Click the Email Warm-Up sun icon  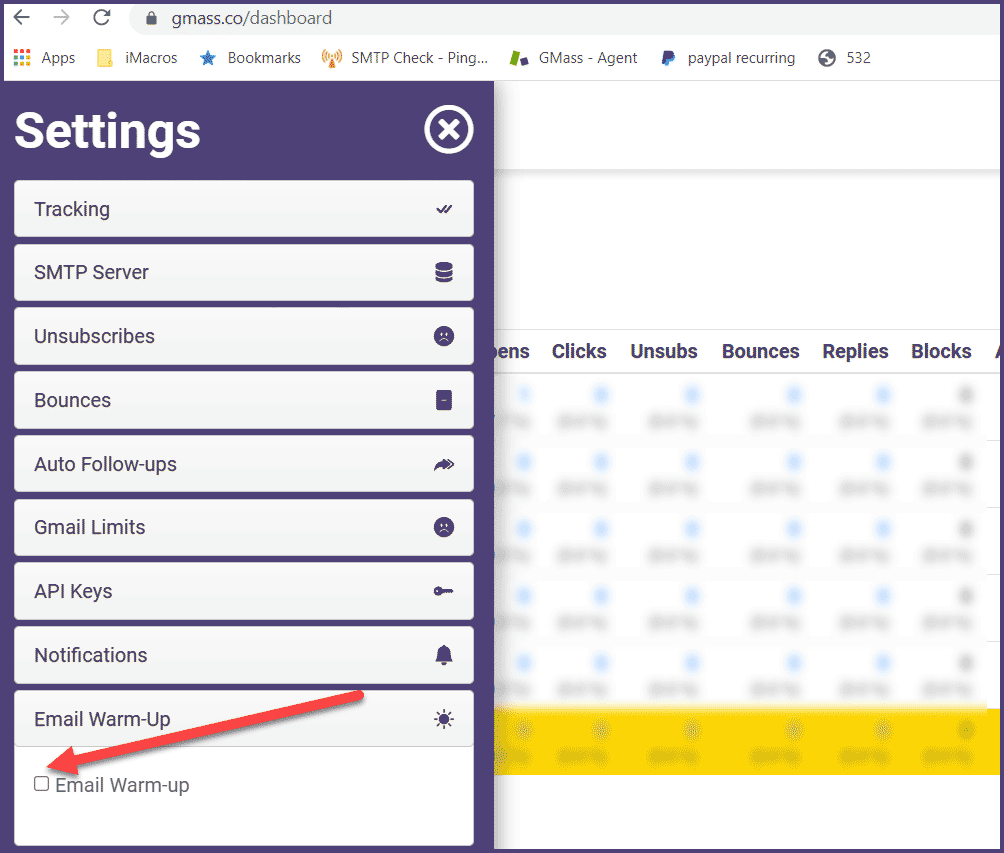444,719
